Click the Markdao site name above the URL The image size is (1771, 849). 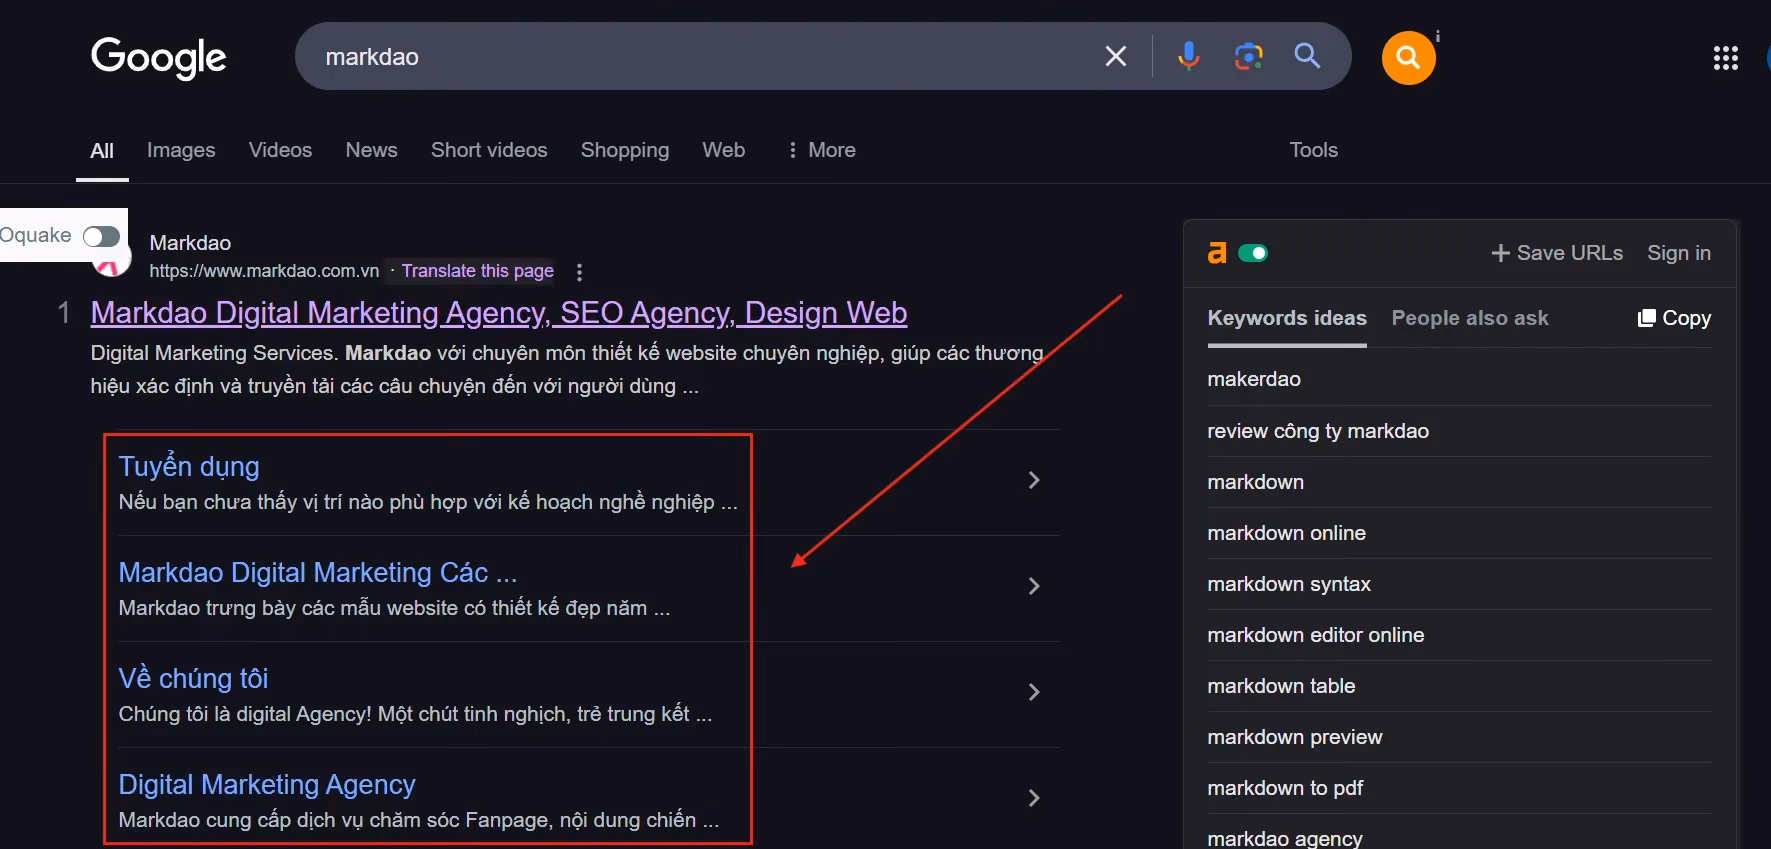coord(190,243)
